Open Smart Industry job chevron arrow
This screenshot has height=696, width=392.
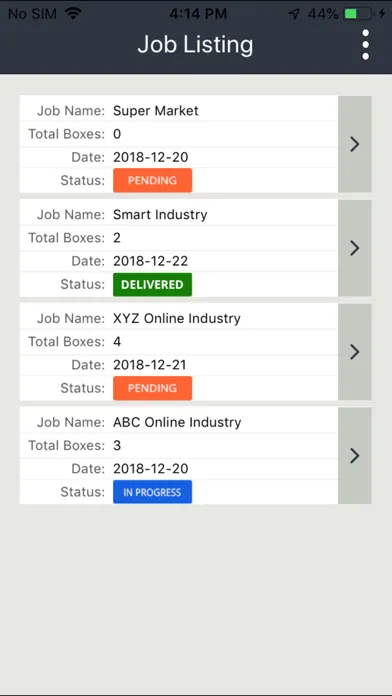pos(355,248)
